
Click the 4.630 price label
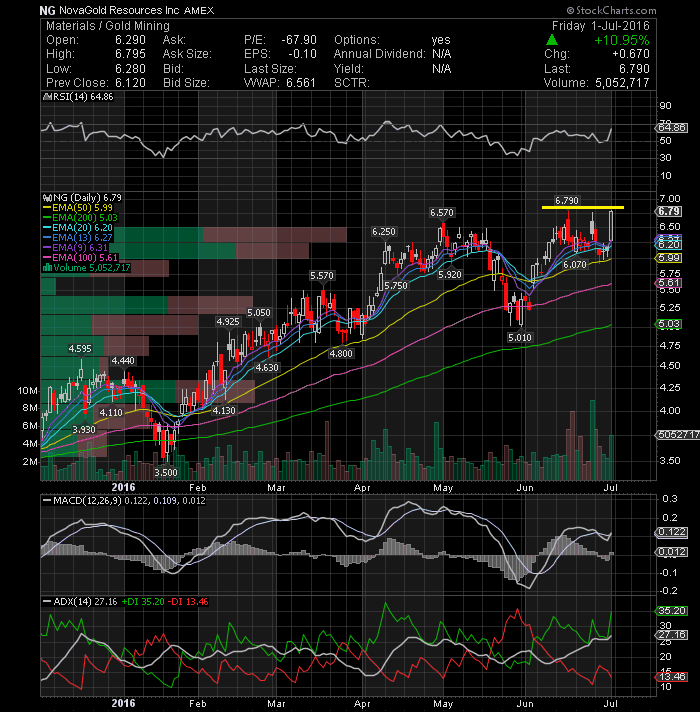tap(267, 368)
